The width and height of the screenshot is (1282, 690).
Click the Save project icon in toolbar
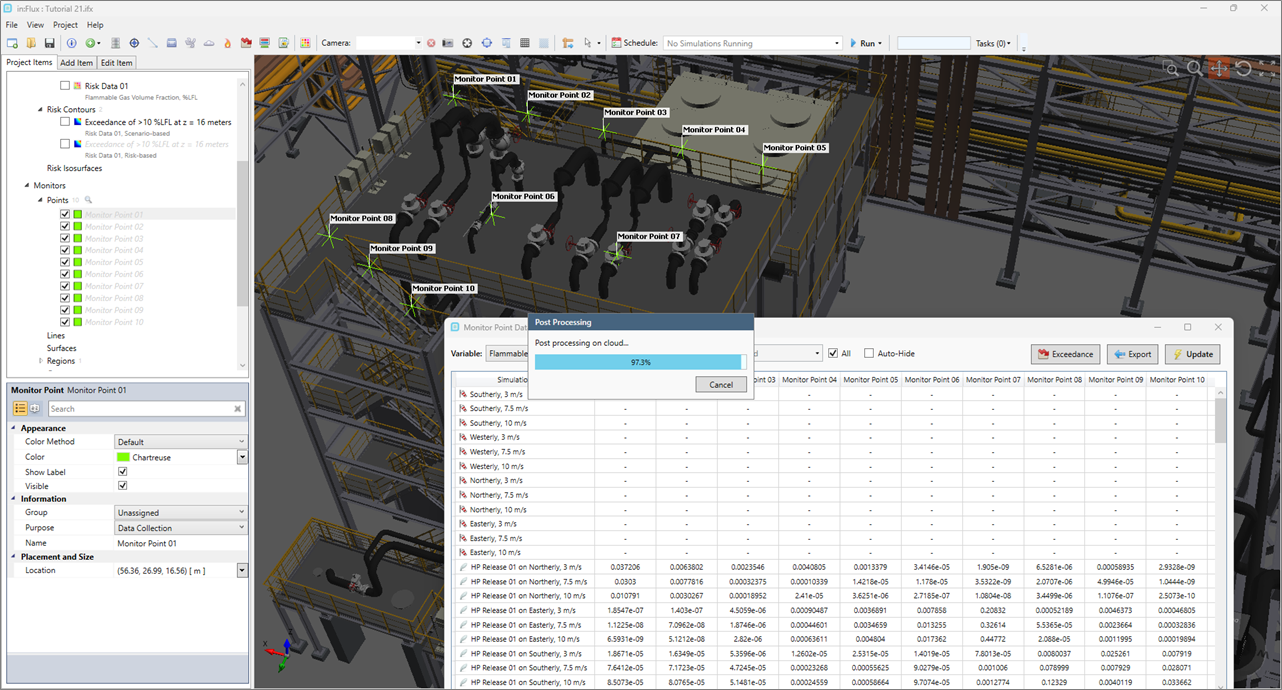[49, 43]
